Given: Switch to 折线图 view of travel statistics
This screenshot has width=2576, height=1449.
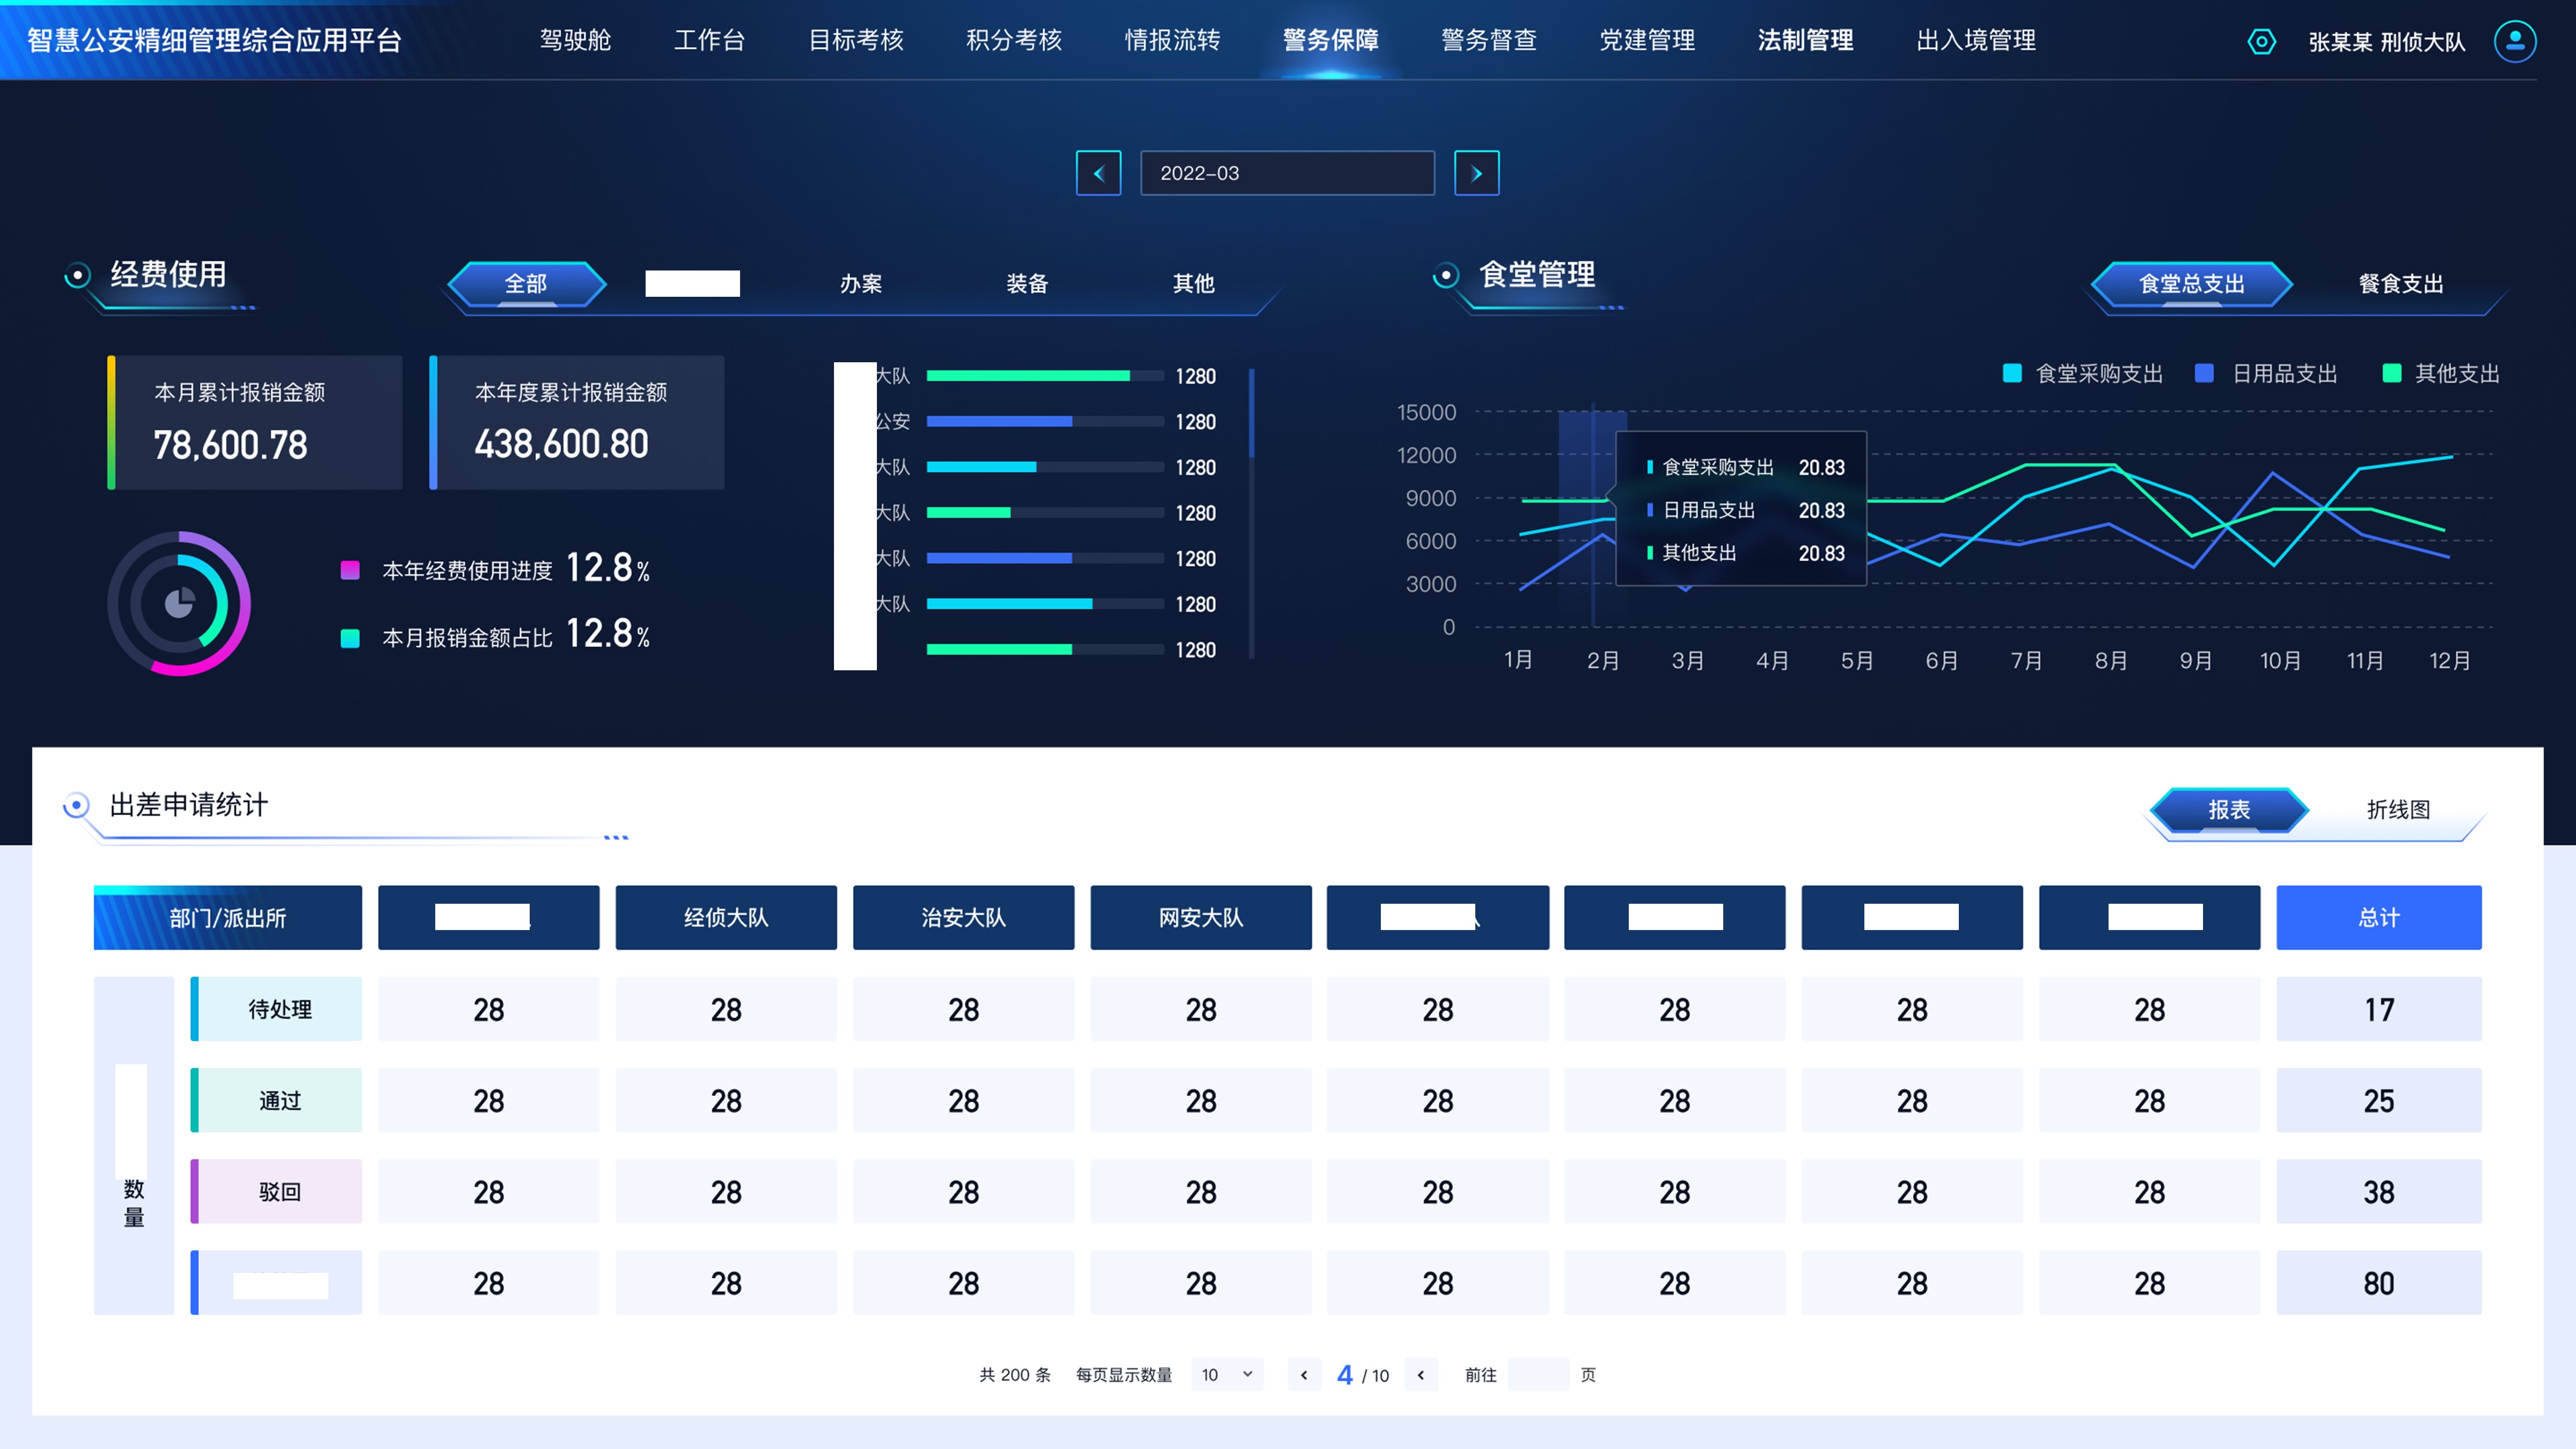Looking at the screenshot, I should 2400,810.
